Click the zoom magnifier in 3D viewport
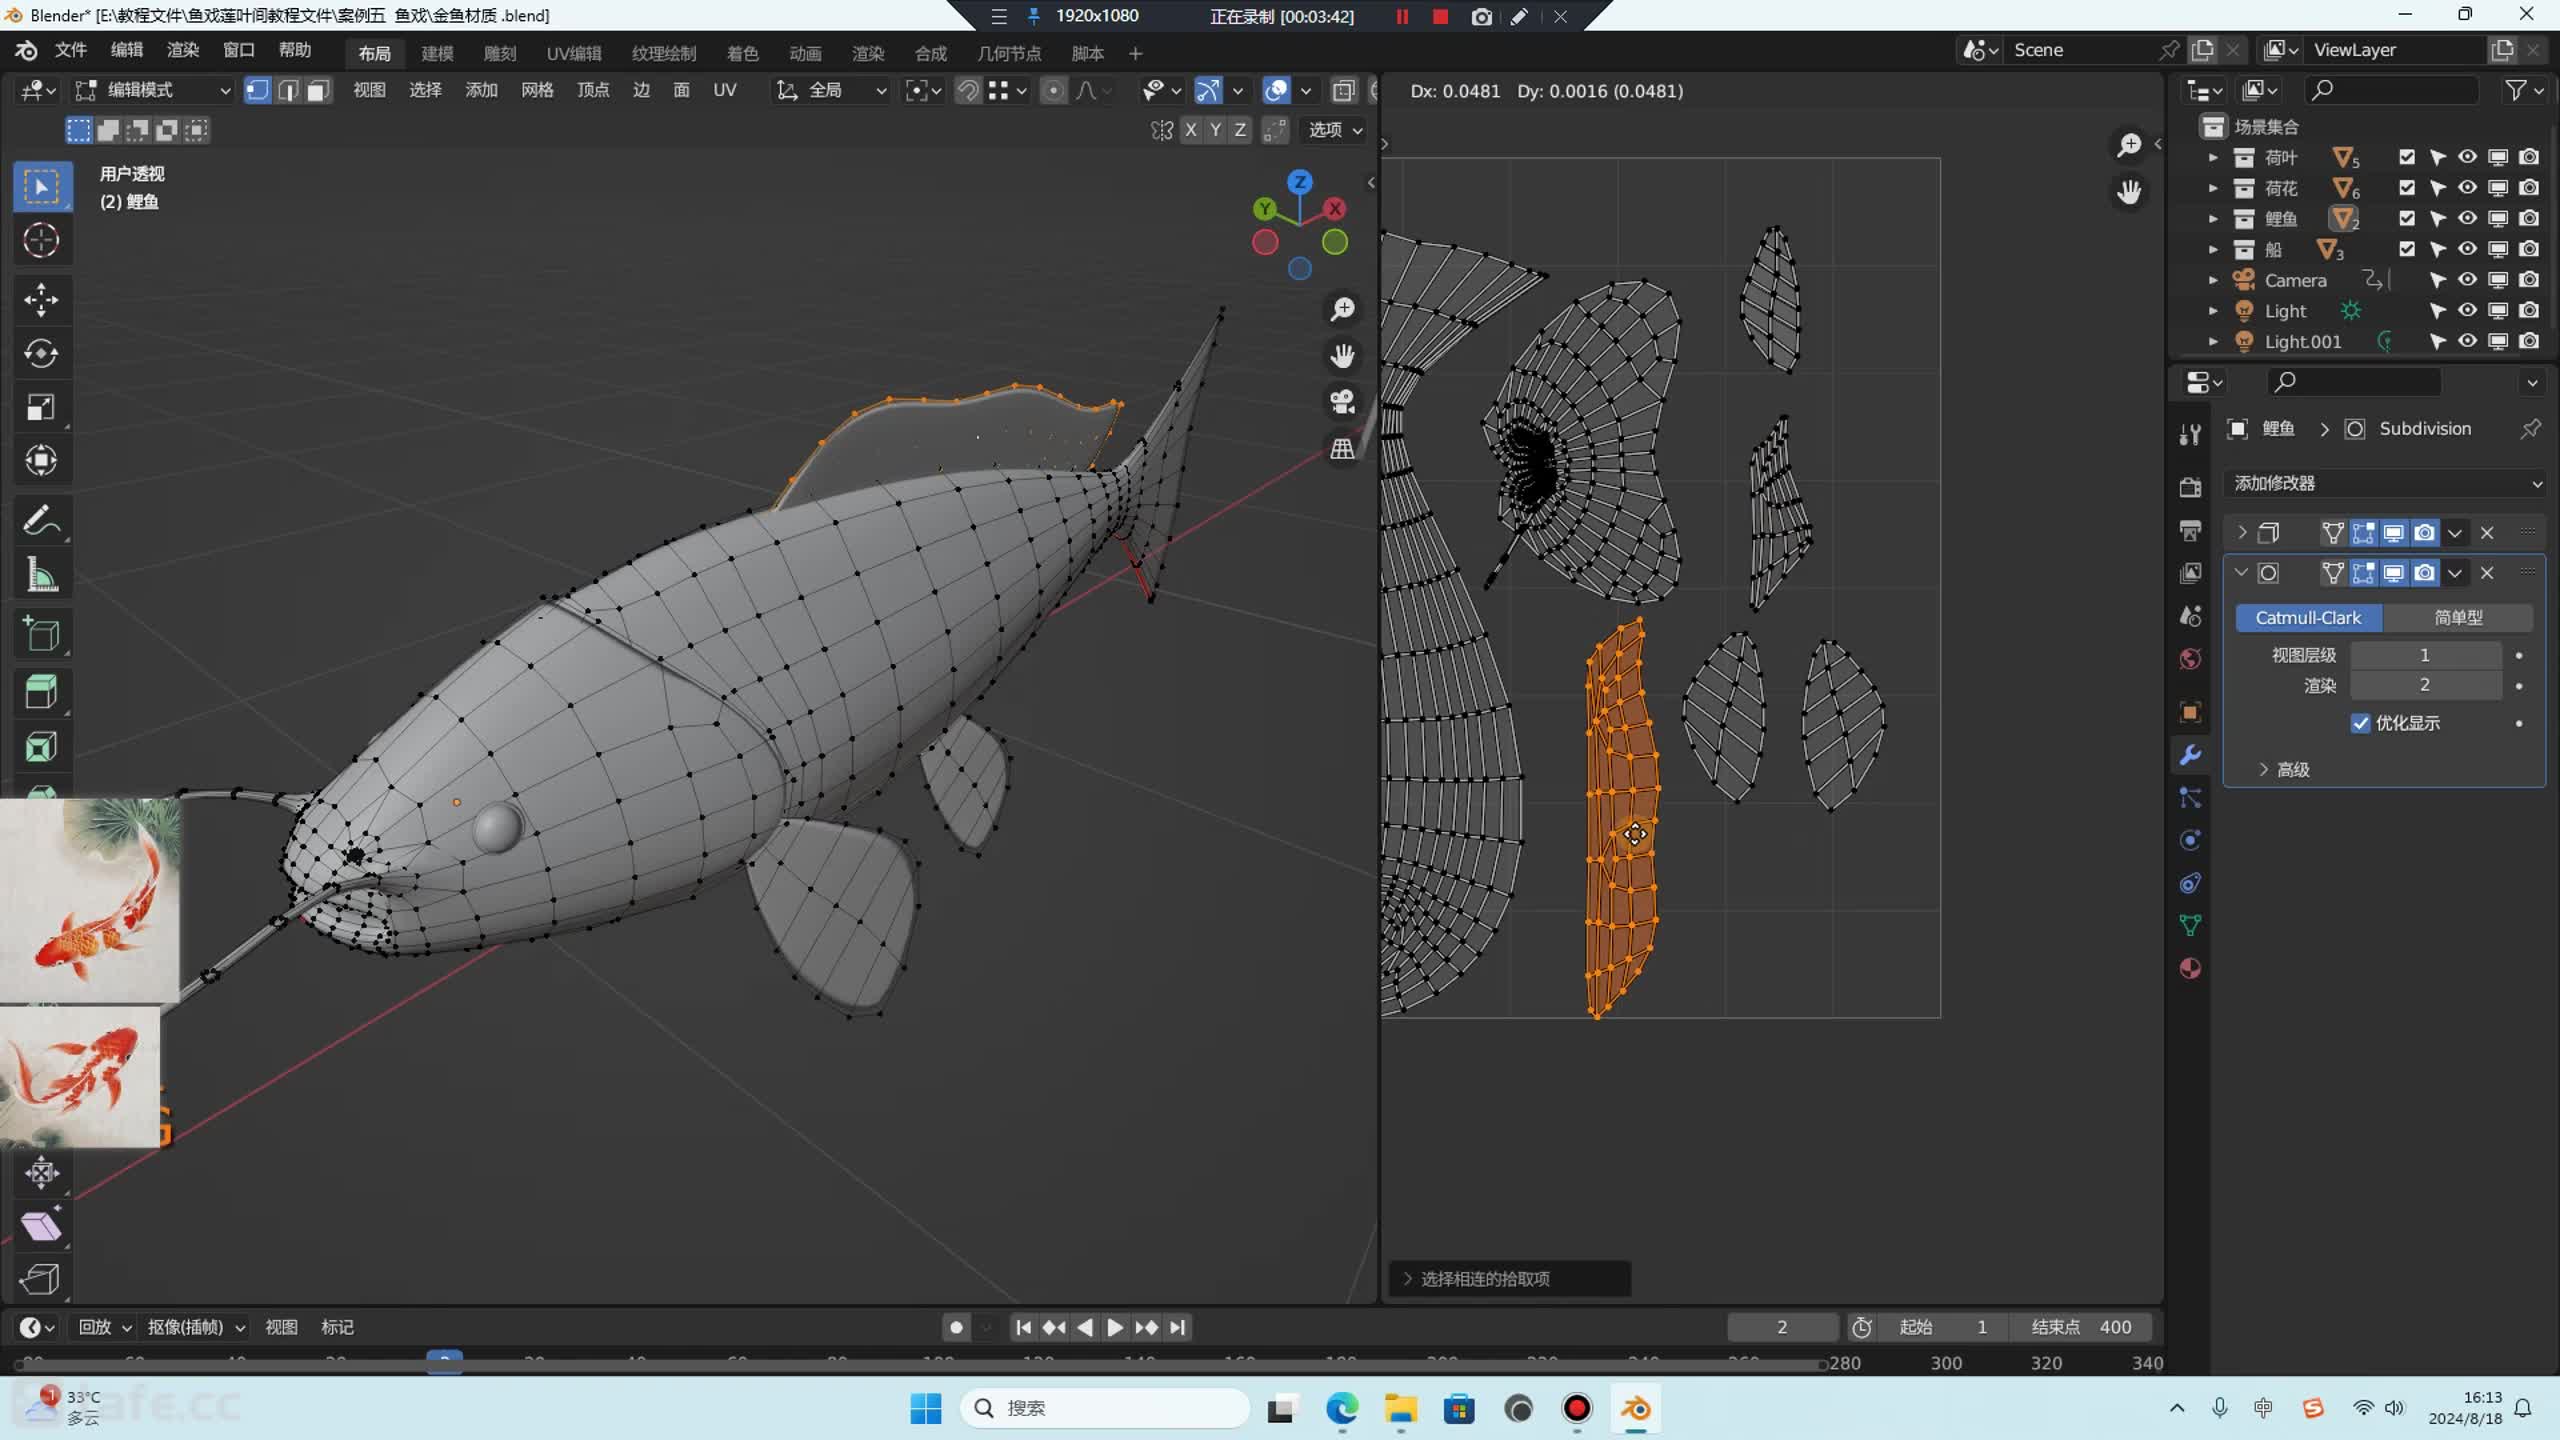Image resolution: width=2560 pixels, height=1440 pixels. 1342,310
